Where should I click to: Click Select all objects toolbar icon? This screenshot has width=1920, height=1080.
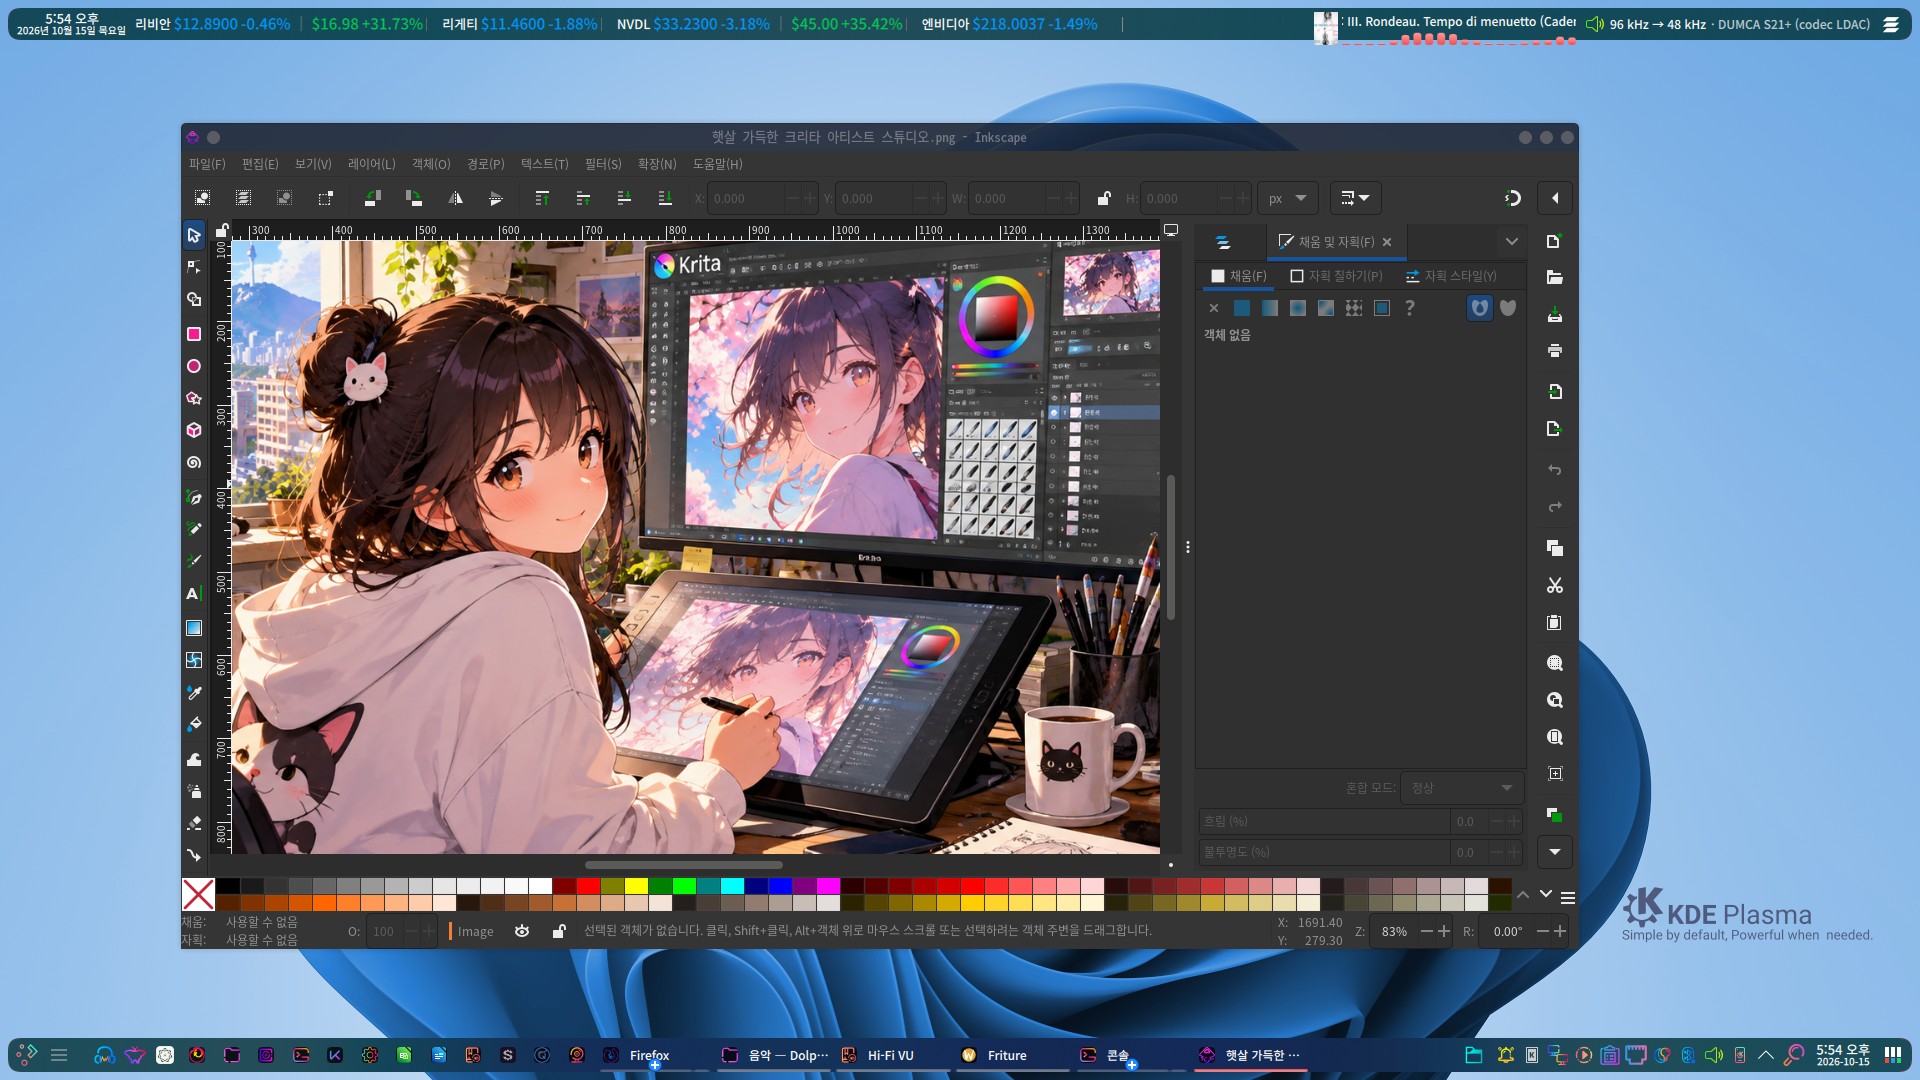pos(202,198)
